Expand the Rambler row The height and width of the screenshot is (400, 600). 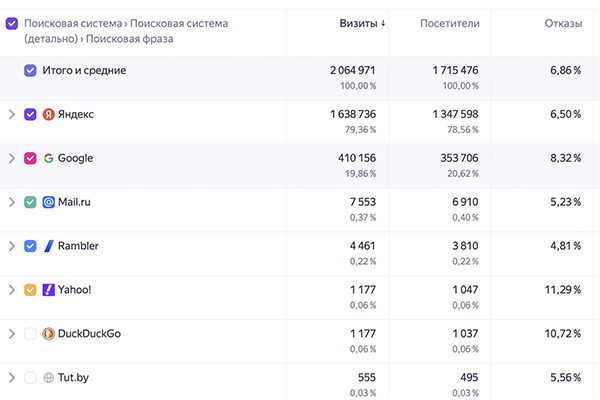pos(12,246)
